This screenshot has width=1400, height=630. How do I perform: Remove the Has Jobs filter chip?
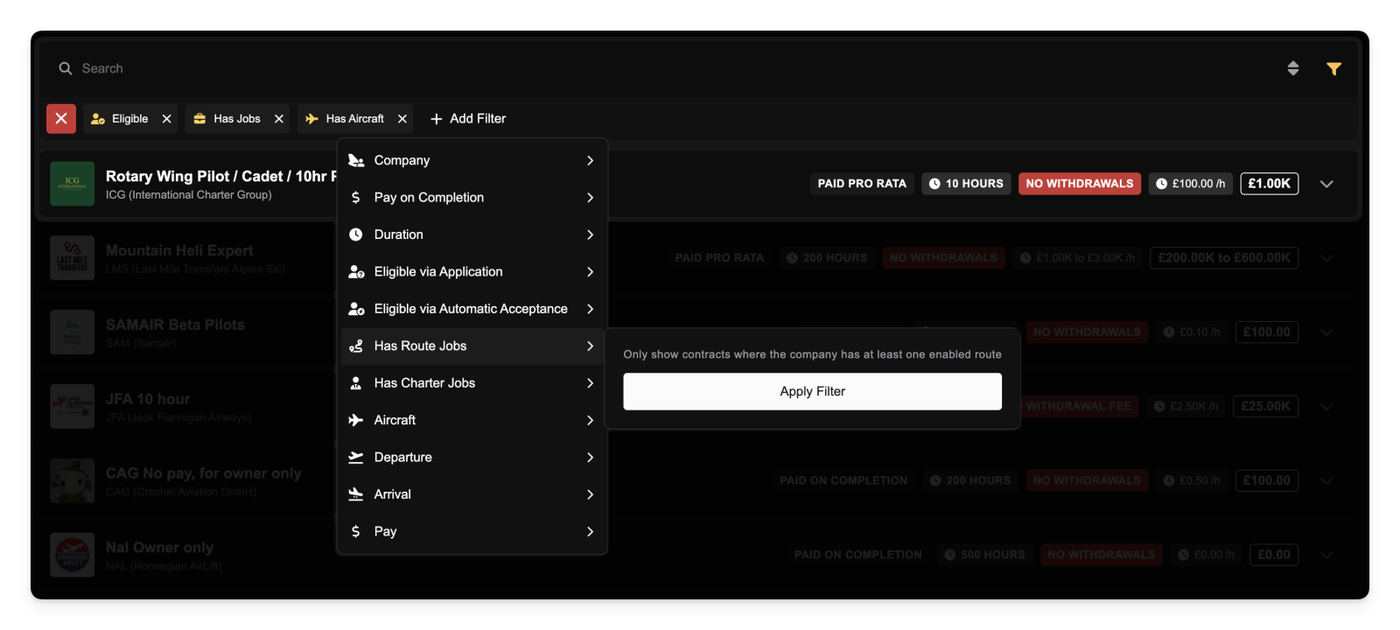point(279,119)
